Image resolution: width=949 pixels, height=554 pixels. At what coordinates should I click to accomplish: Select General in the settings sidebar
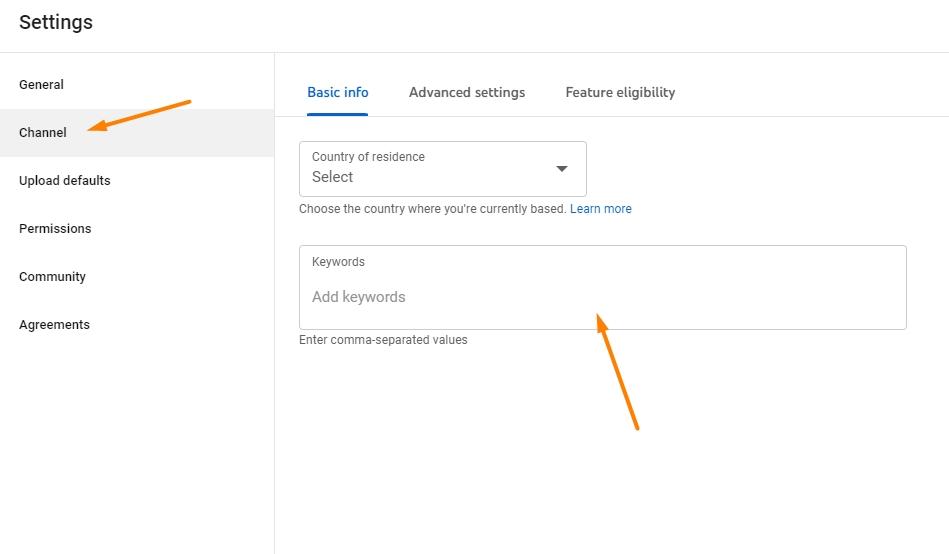coord(41,85)
